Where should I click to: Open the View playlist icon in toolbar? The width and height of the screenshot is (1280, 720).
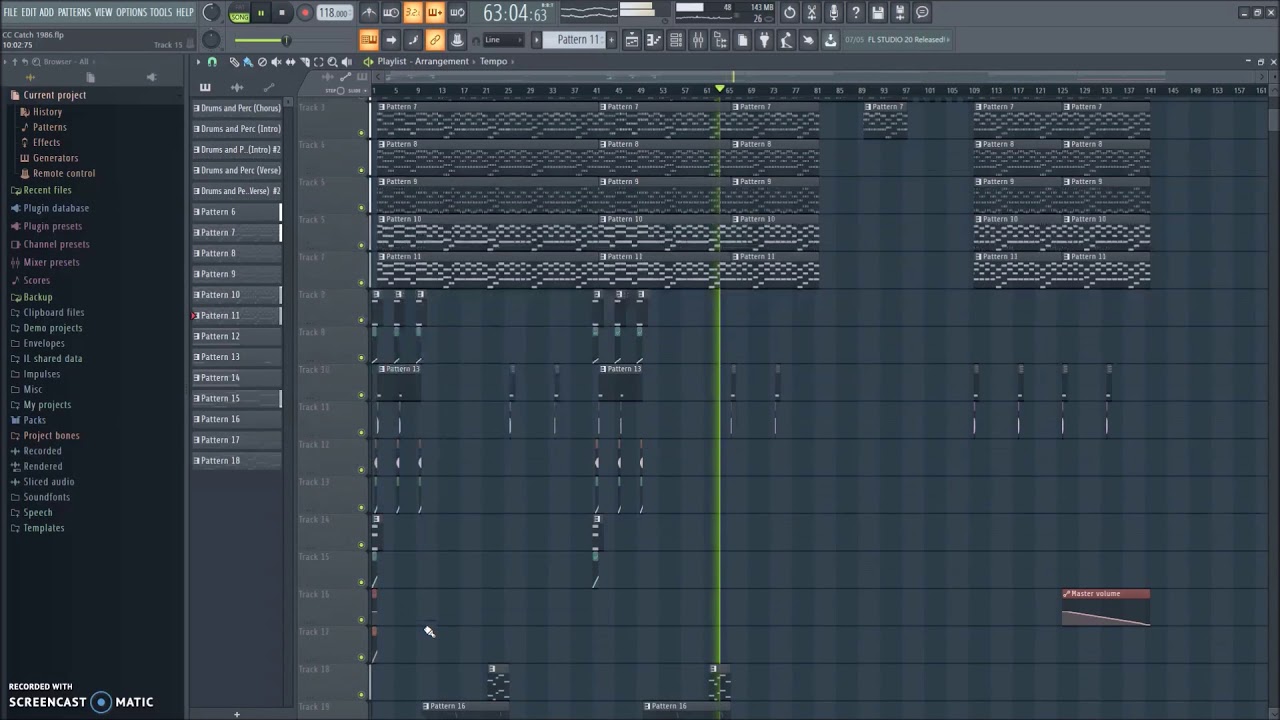(x=632, y=40)
